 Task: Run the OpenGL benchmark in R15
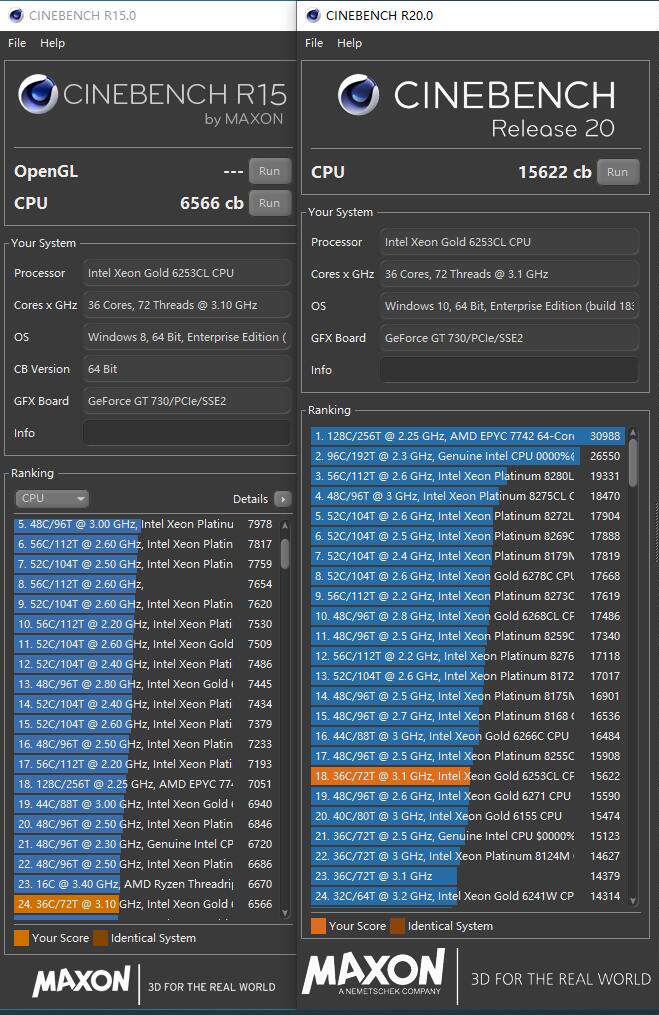point(269,171)
